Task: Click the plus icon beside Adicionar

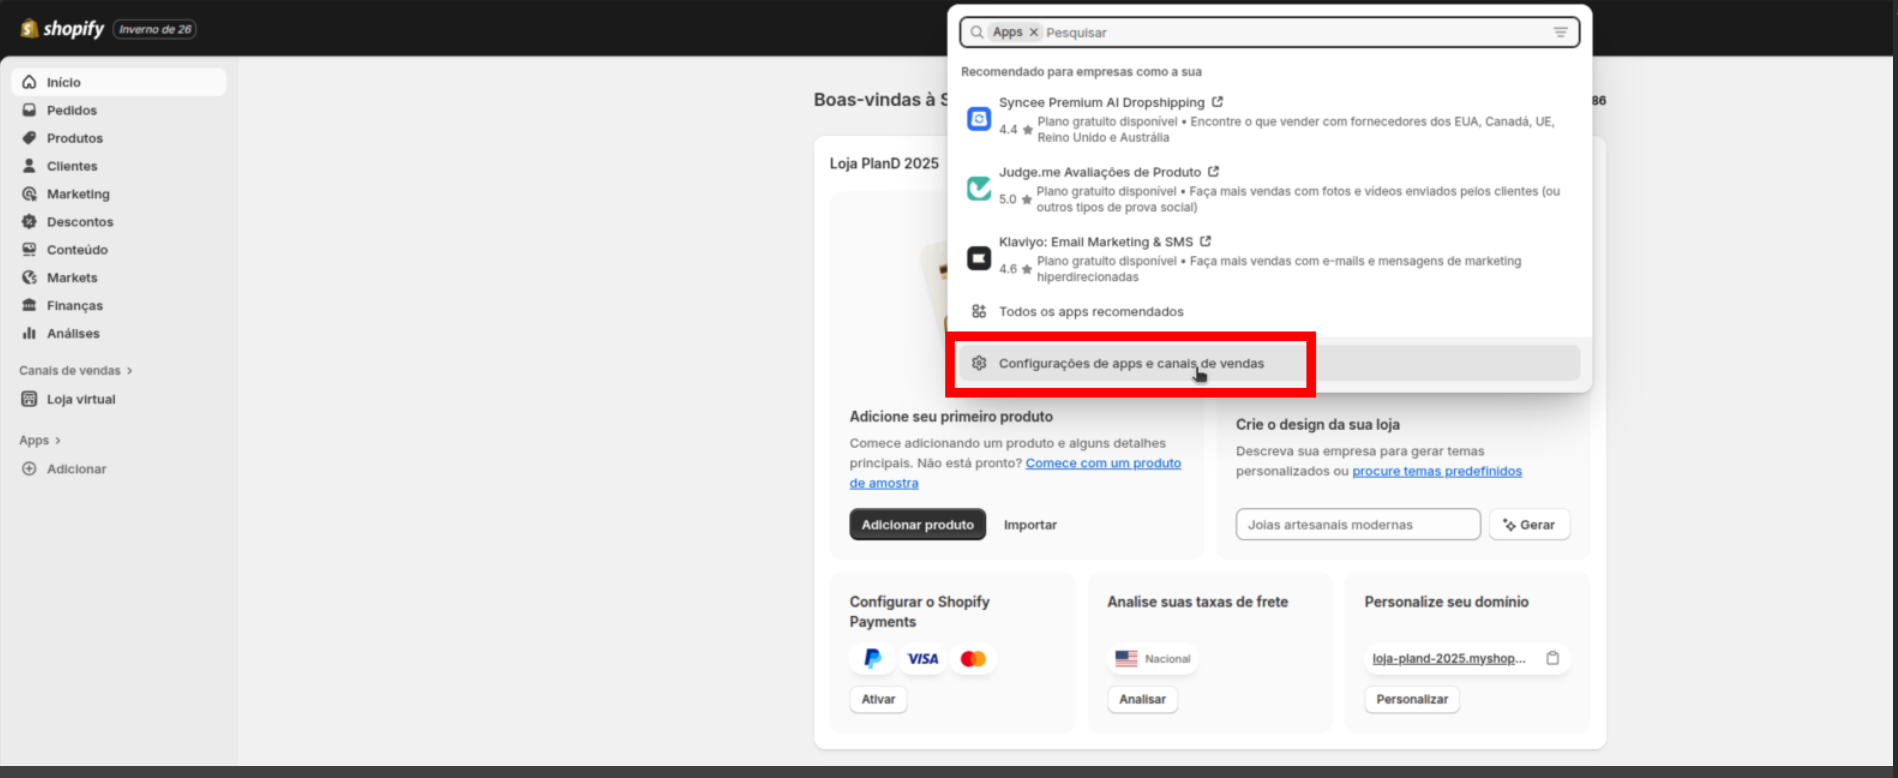Action: 29,469
